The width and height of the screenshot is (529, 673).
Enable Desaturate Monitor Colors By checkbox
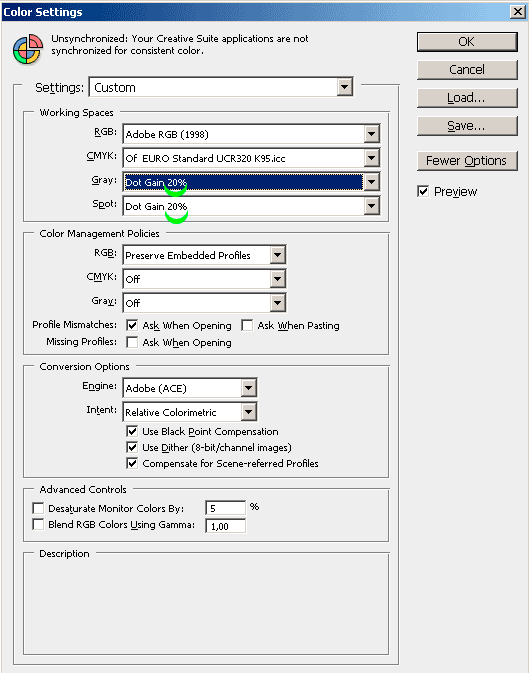38,509
